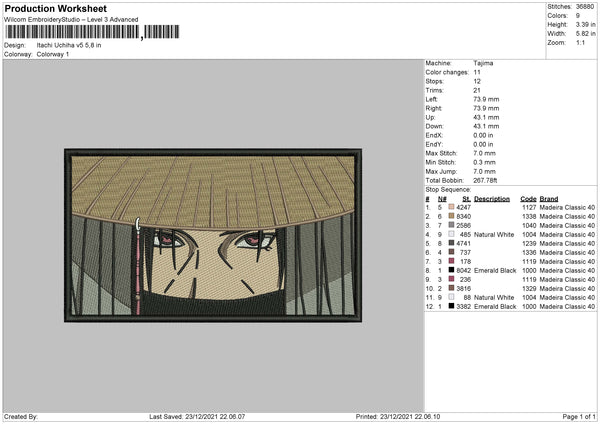Click the 'Description' column header
The image size is (600, 424).
492,199
